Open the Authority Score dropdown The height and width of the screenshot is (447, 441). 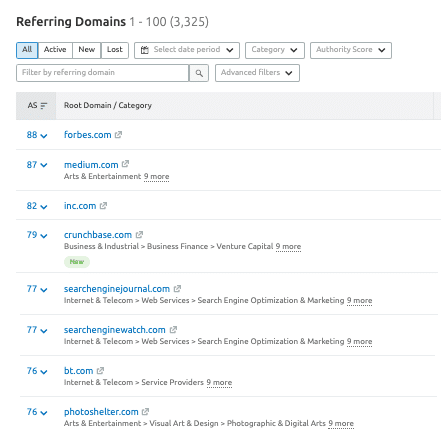click(351, 50)
